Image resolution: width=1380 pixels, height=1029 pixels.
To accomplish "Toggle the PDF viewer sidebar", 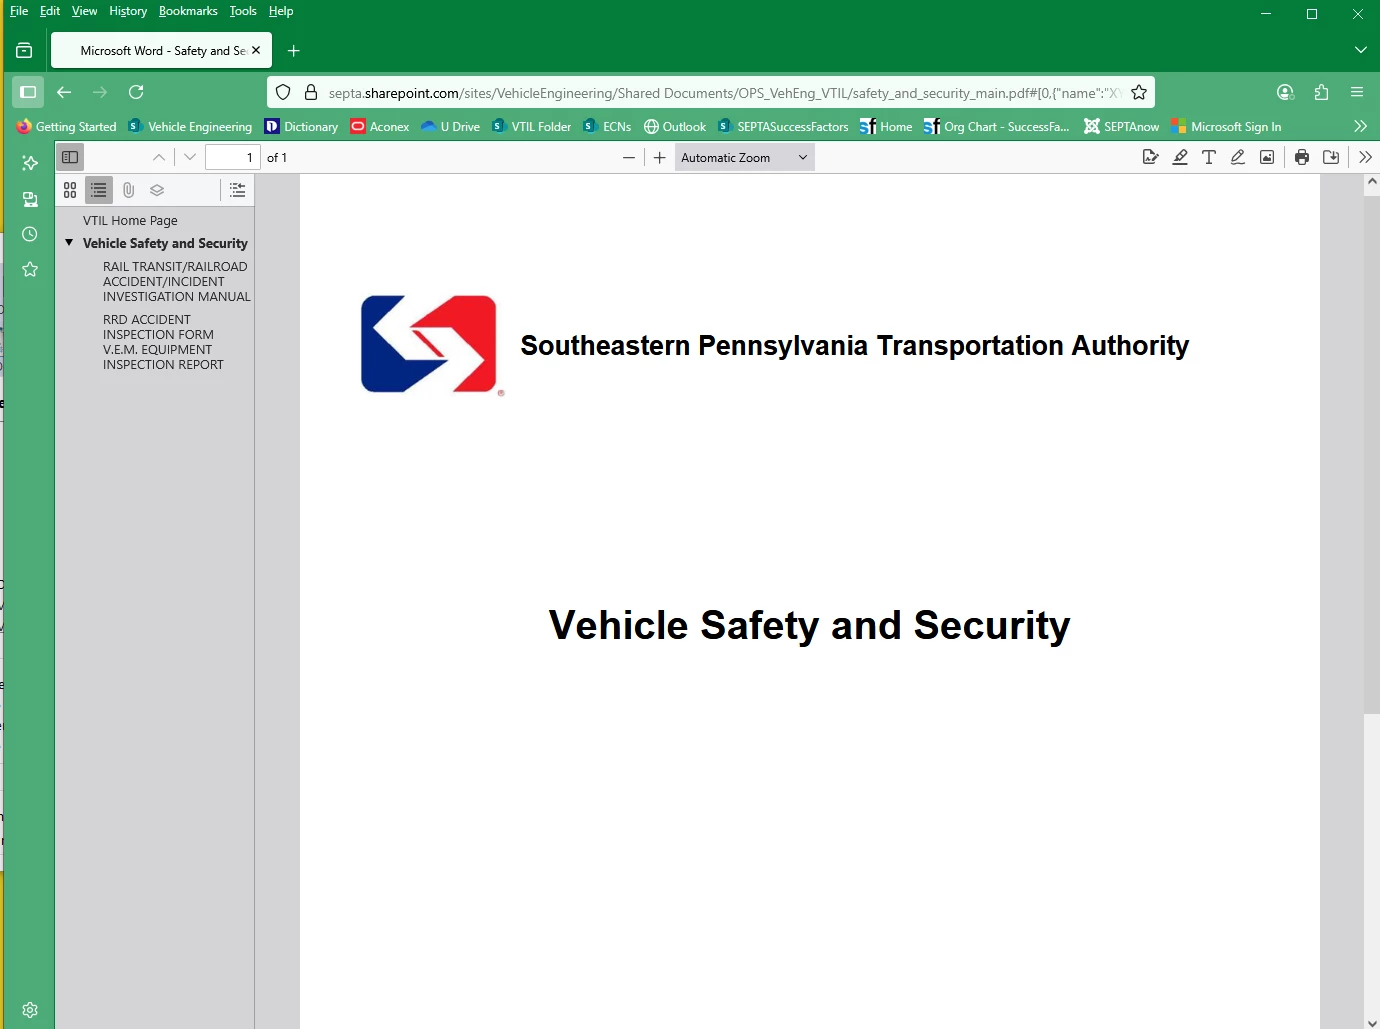I will coord(70,157).
